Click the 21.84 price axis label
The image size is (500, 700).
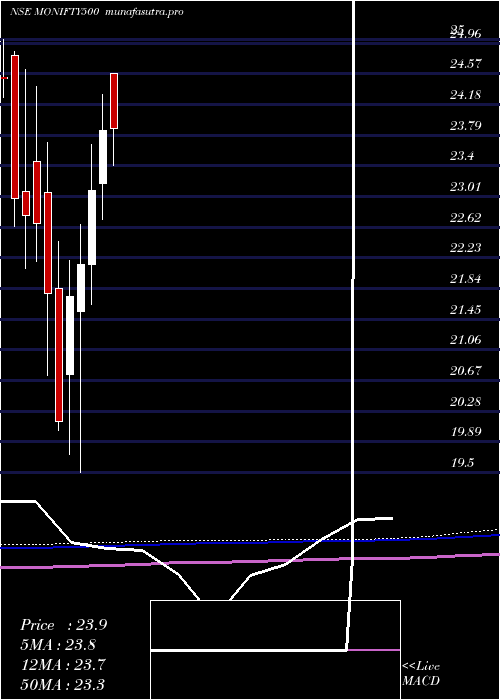(x=465, y=279)
